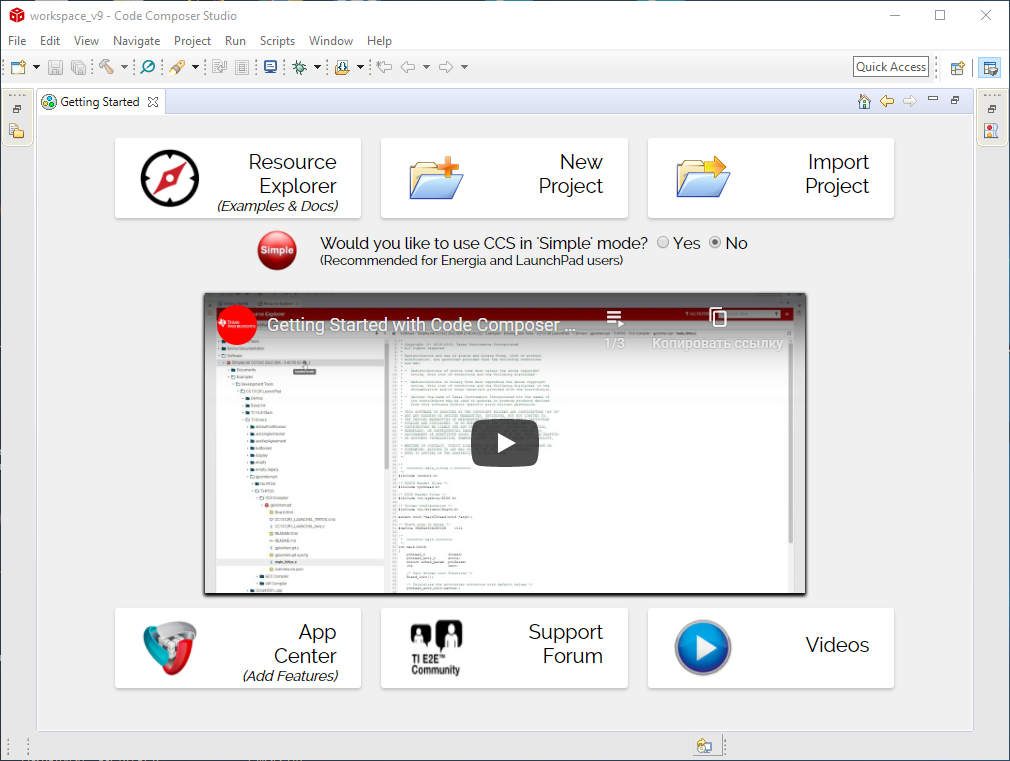Open the Run menu

pyautogui.click(x=235, y=41)
